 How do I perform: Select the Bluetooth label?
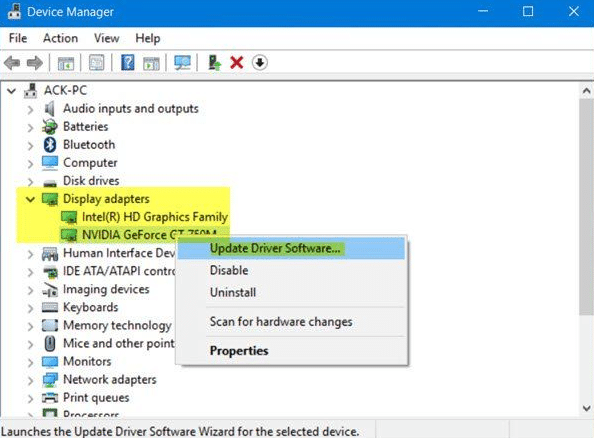click(x=89, y=145)
